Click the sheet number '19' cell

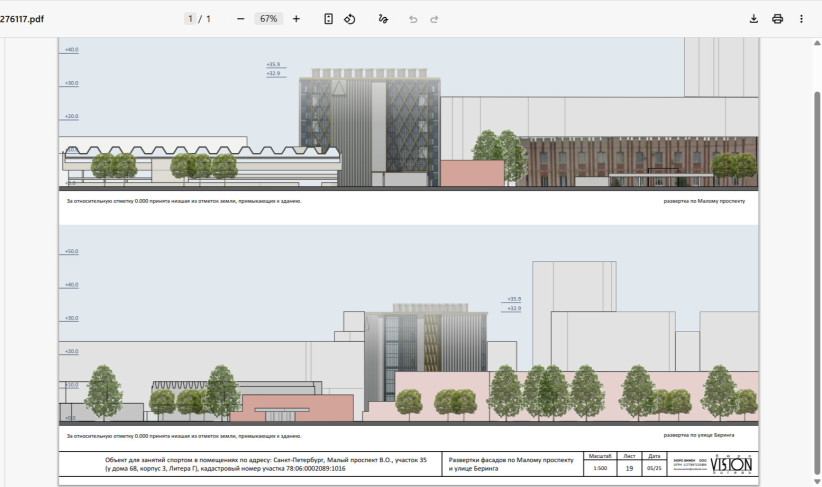629,468
